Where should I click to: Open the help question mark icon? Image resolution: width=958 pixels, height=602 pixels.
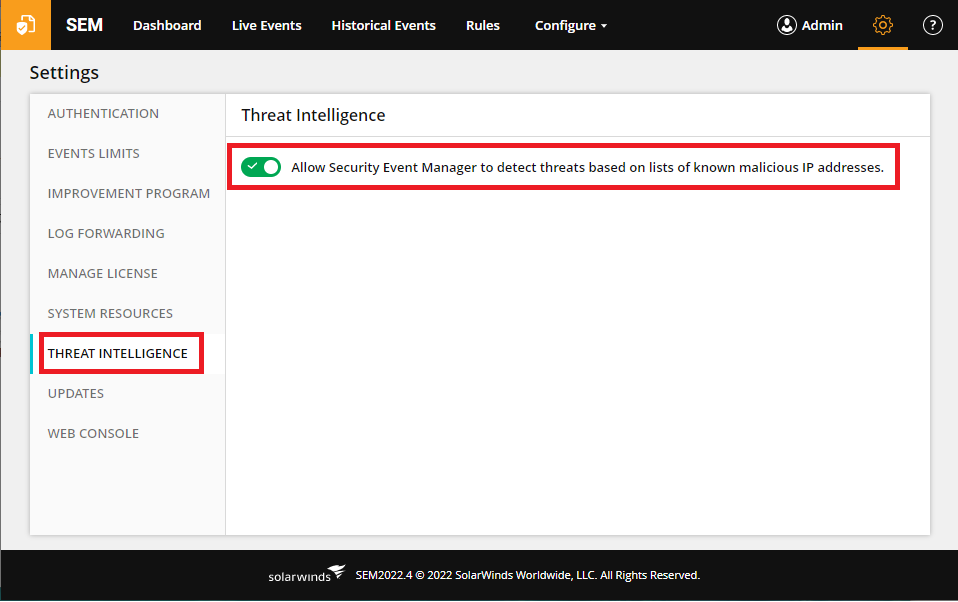pyautogui.click(x=932, y=25)
